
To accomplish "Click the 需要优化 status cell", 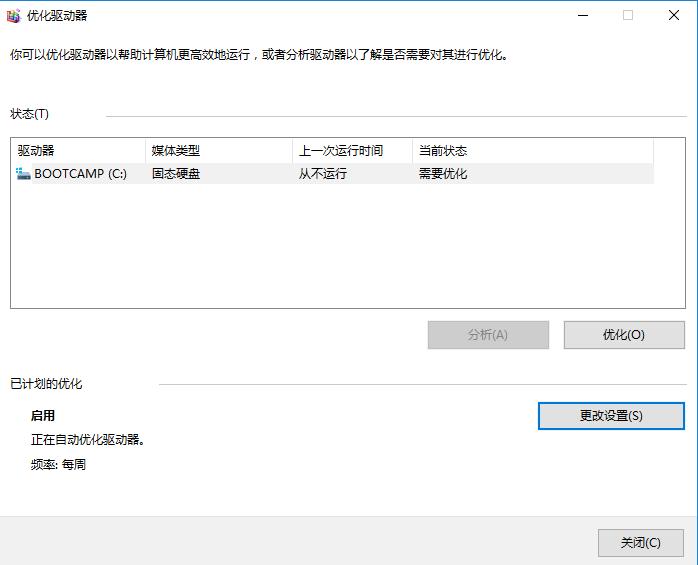I will tap(443, 174).
